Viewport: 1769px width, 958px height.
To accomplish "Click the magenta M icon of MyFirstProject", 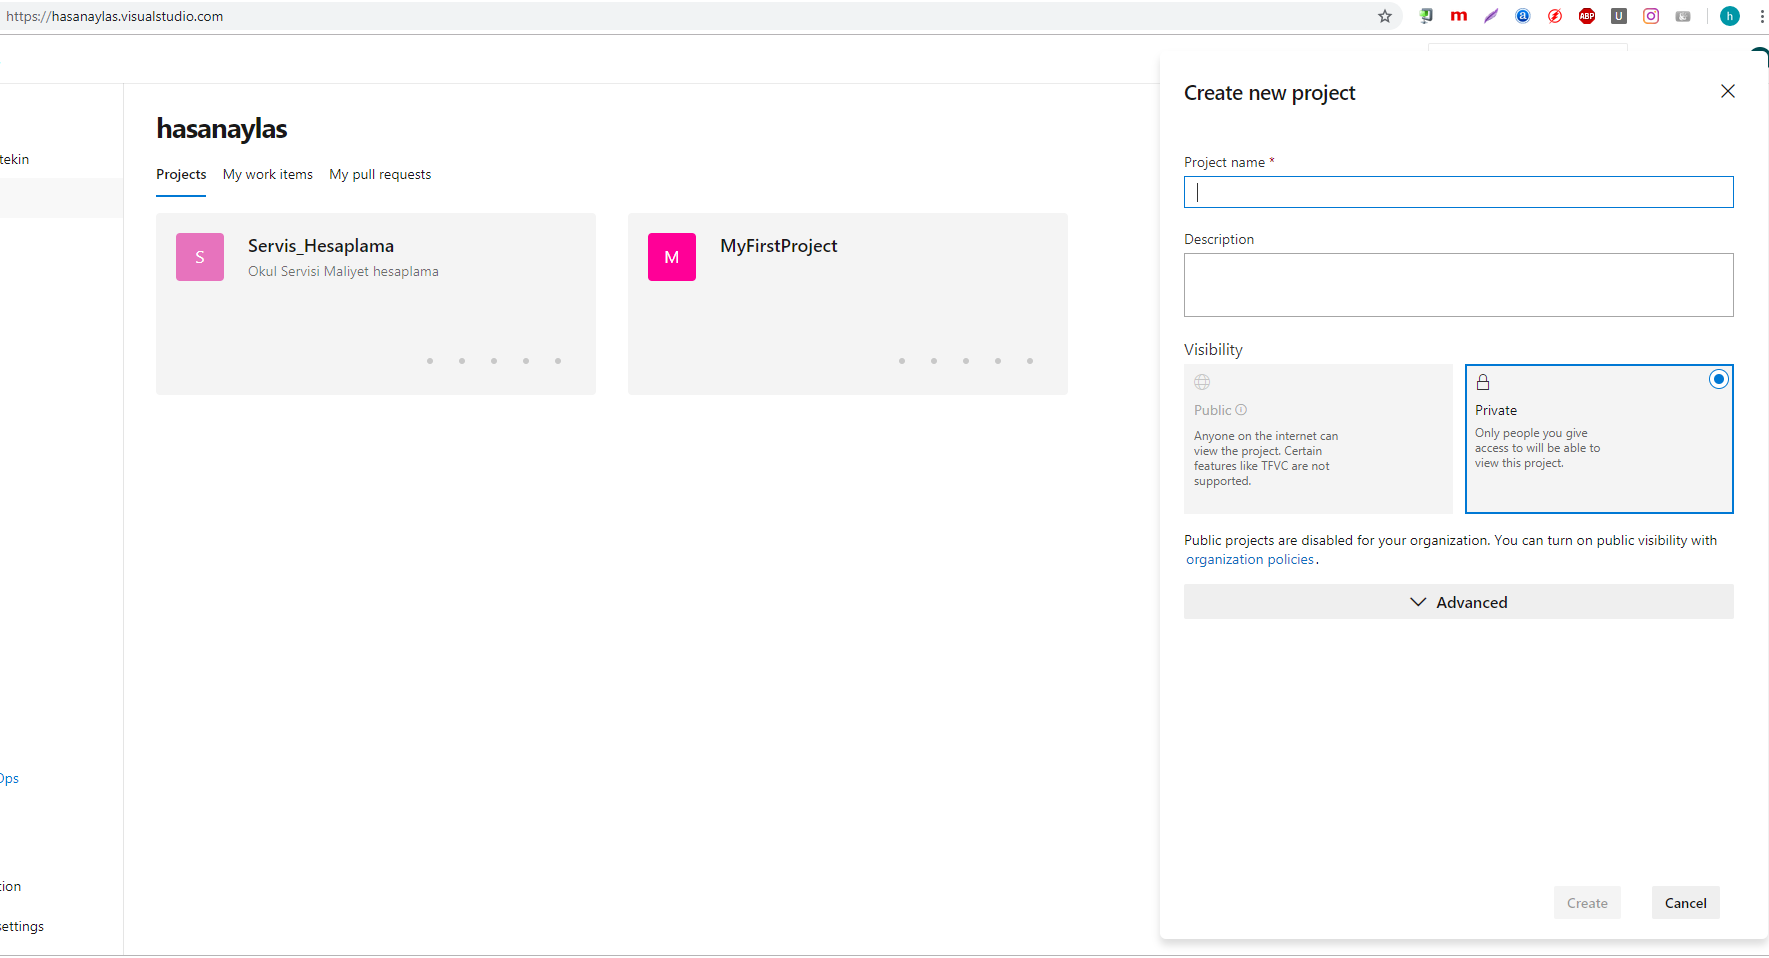I will click(x=672, y=257).
